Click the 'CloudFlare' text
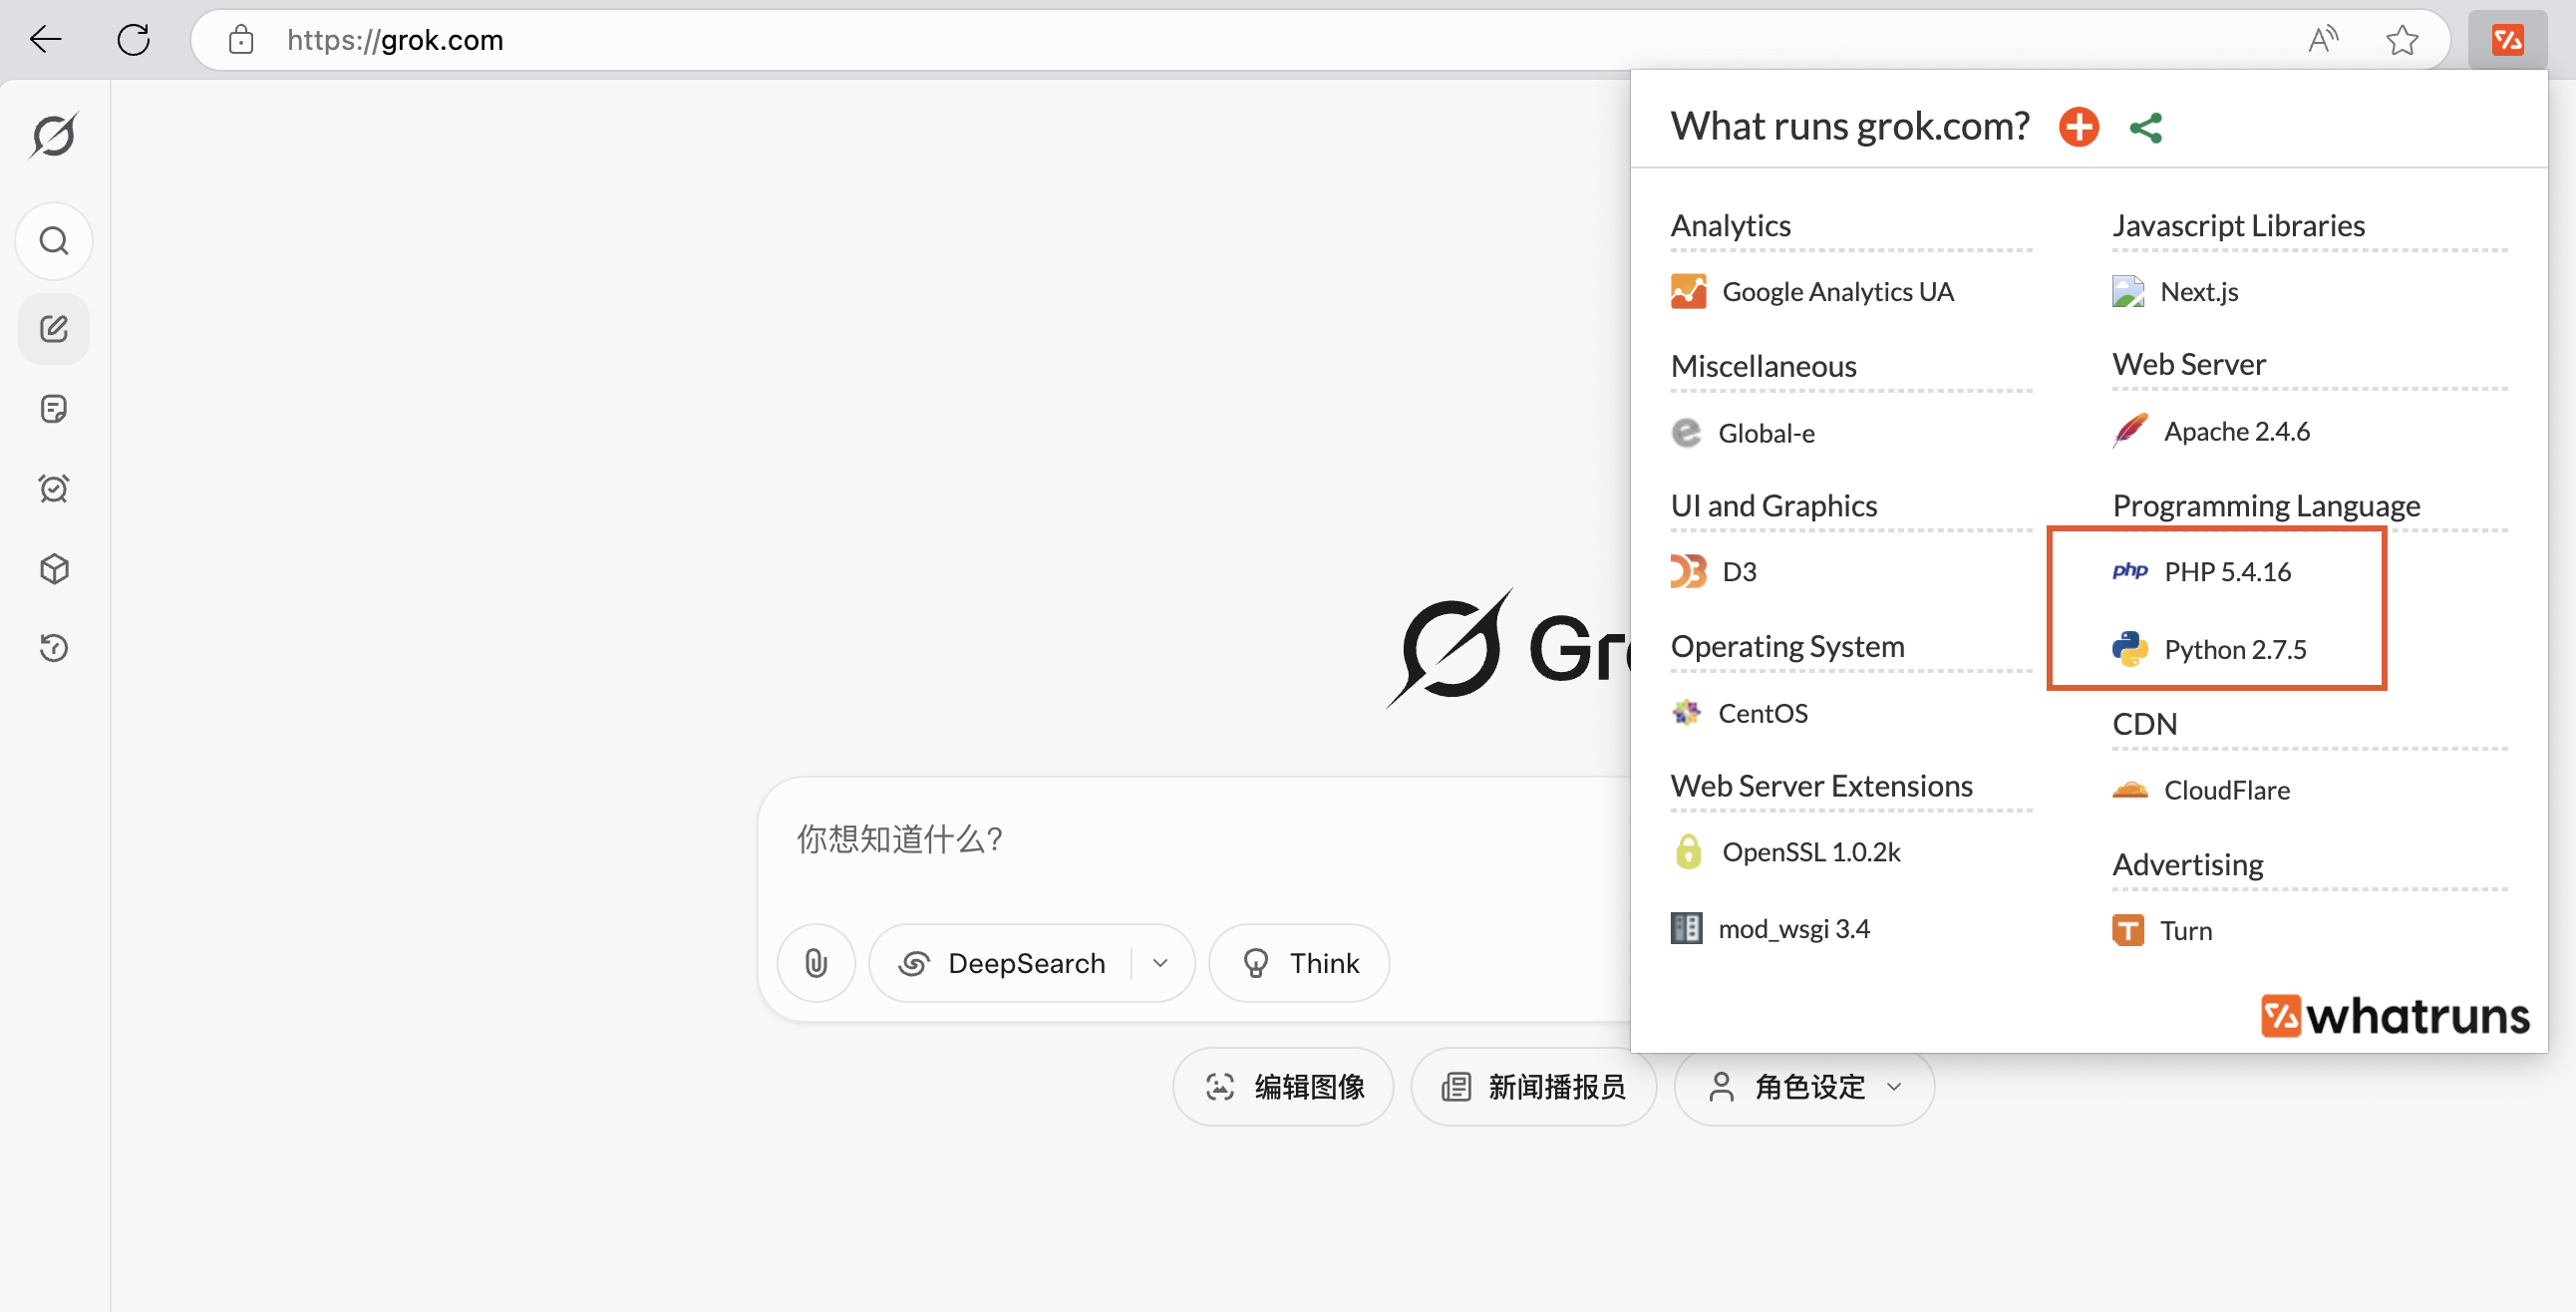The image size is (2576, 1312). [2226, 790]
